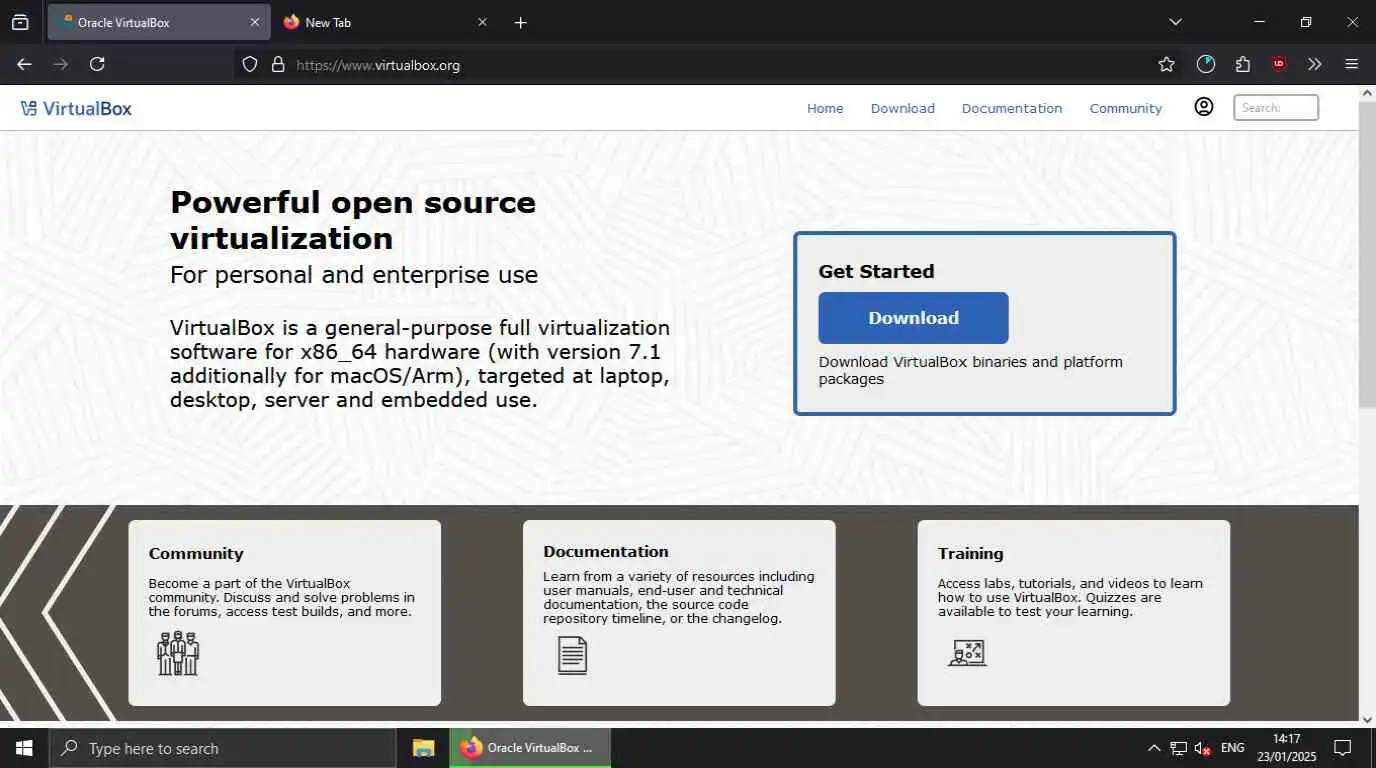Open the Firefox extensions puzzle icon

tap(1243, 64)
